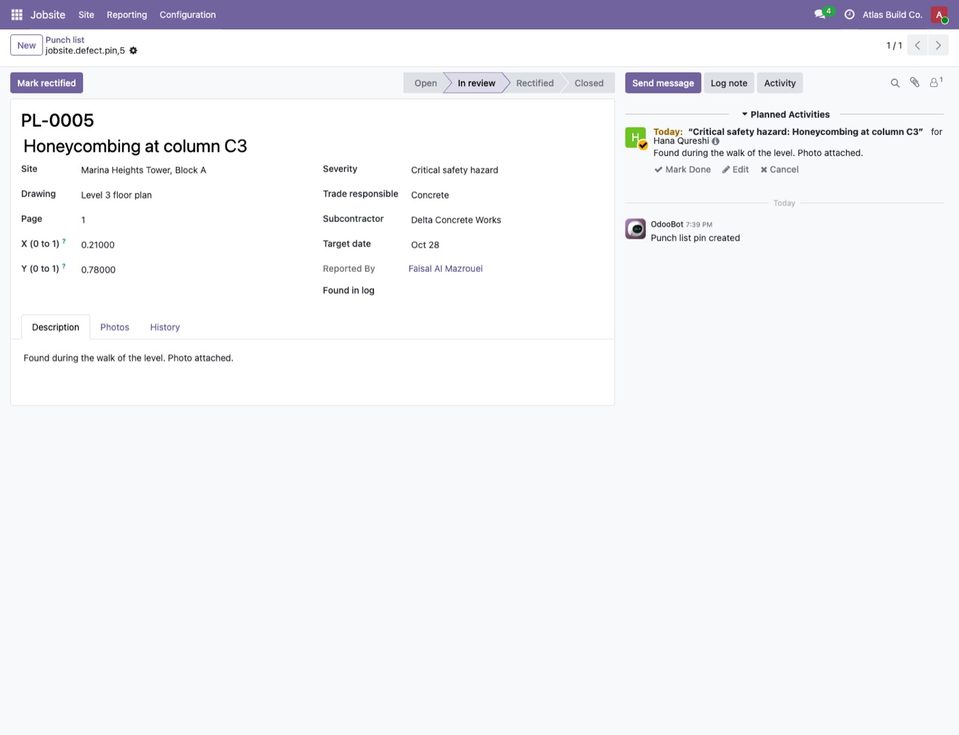Click the description text Found during the walk
This screenshot has height=735, width=959.
128,358
